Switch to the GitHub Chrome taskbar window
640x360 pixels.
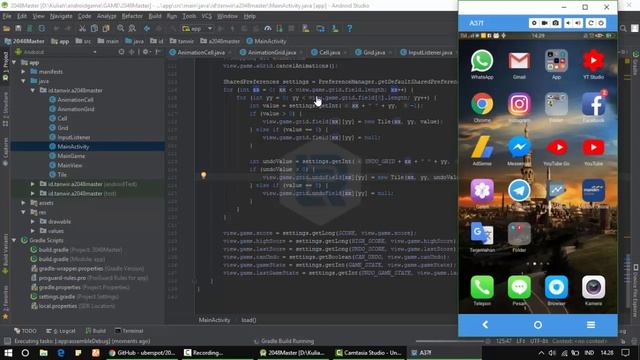click(142, 353)
